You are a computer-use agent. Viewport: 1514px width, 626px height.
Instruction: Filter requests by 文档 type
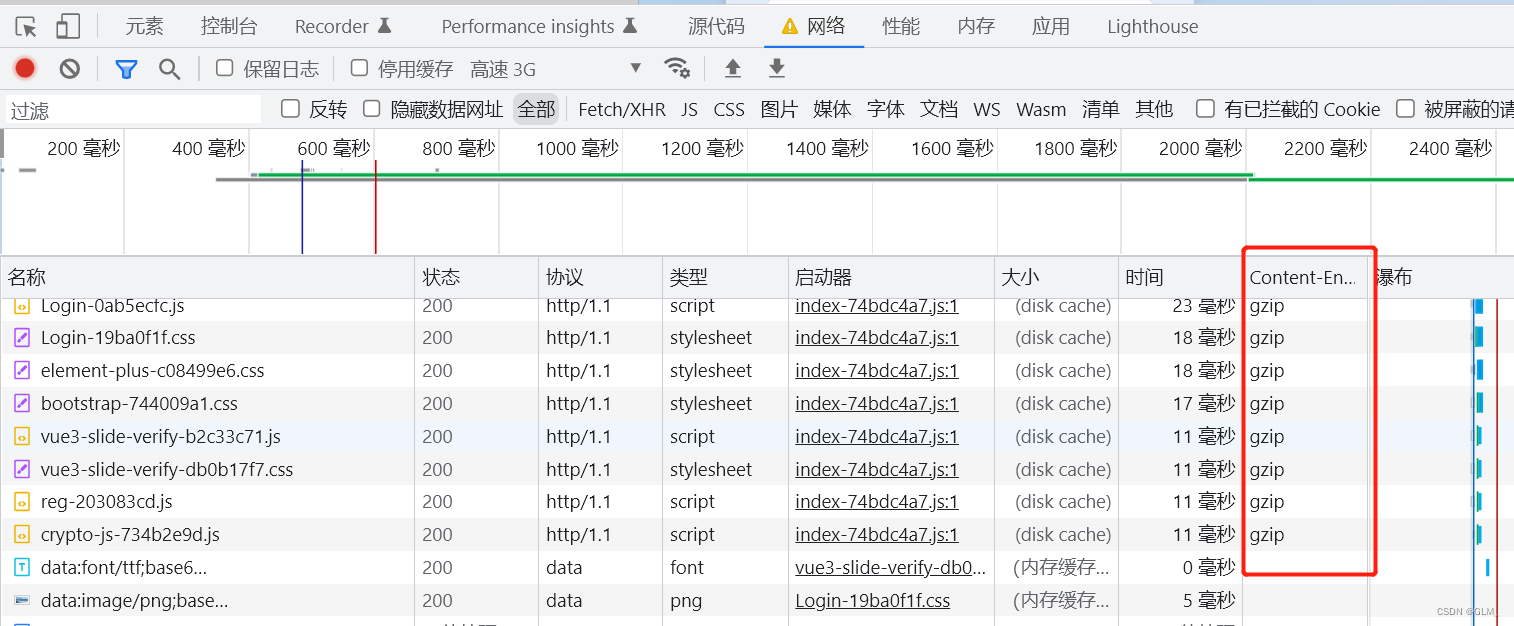[939, 109]
